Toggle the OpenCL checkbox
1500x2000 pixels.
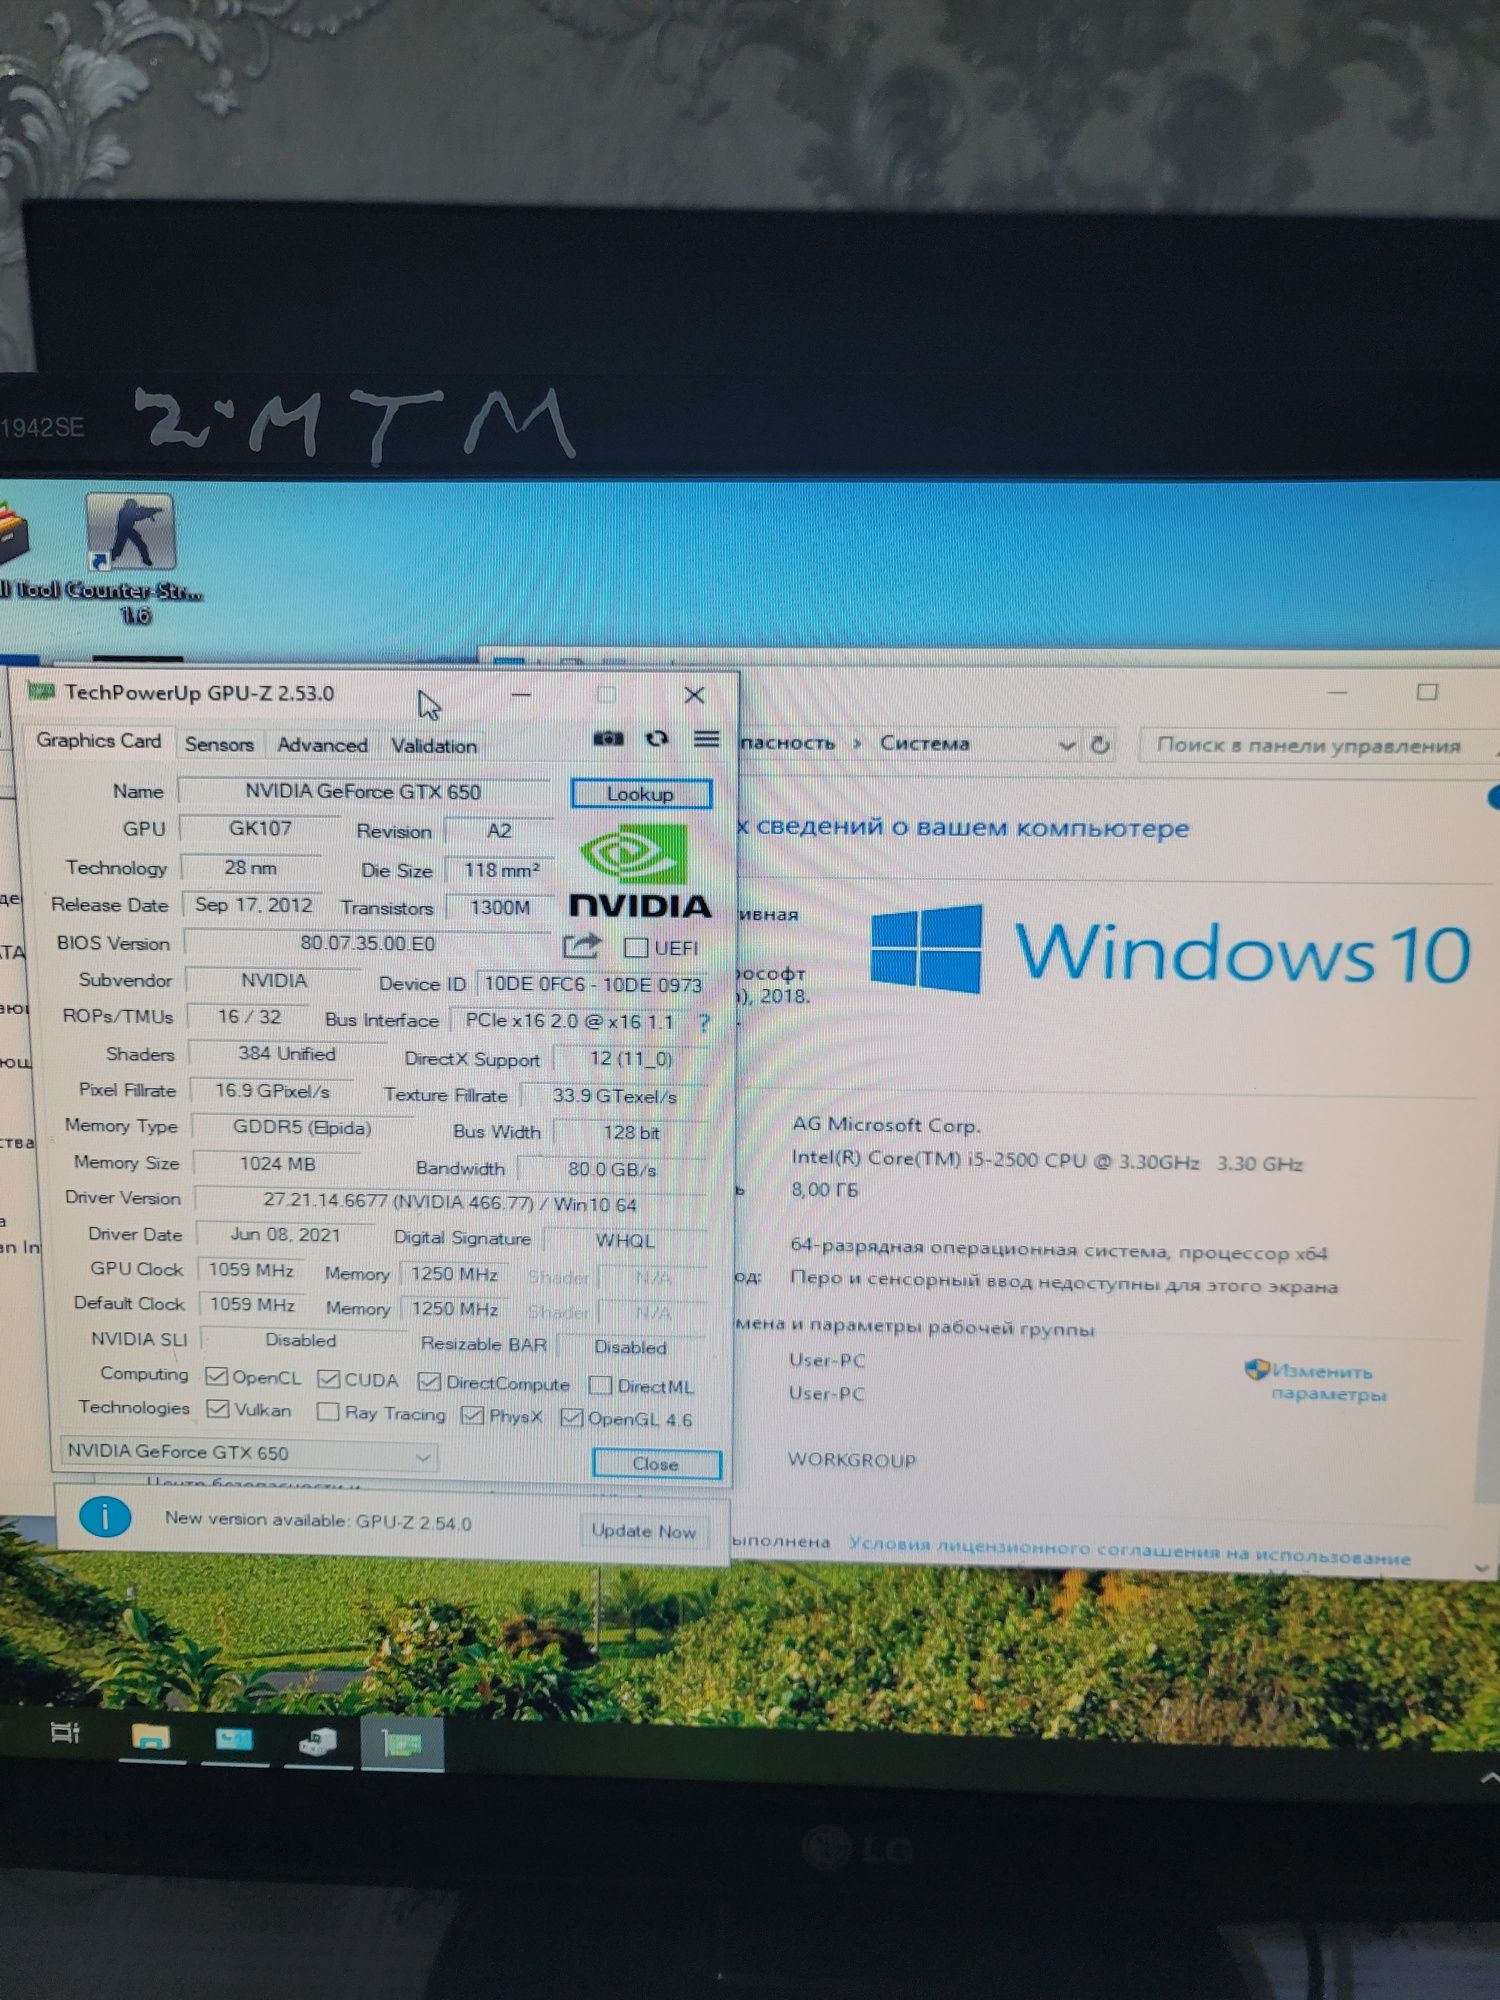216,1377
